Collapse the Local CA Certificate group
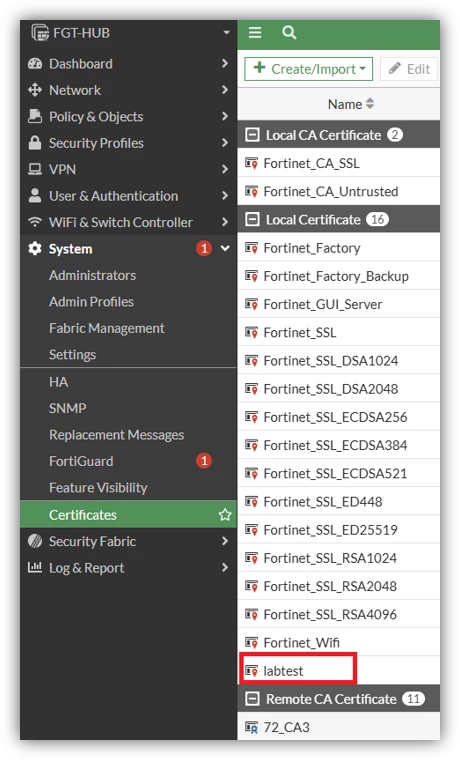The width and height of the screenshot is (460, 760). point(252,135)
